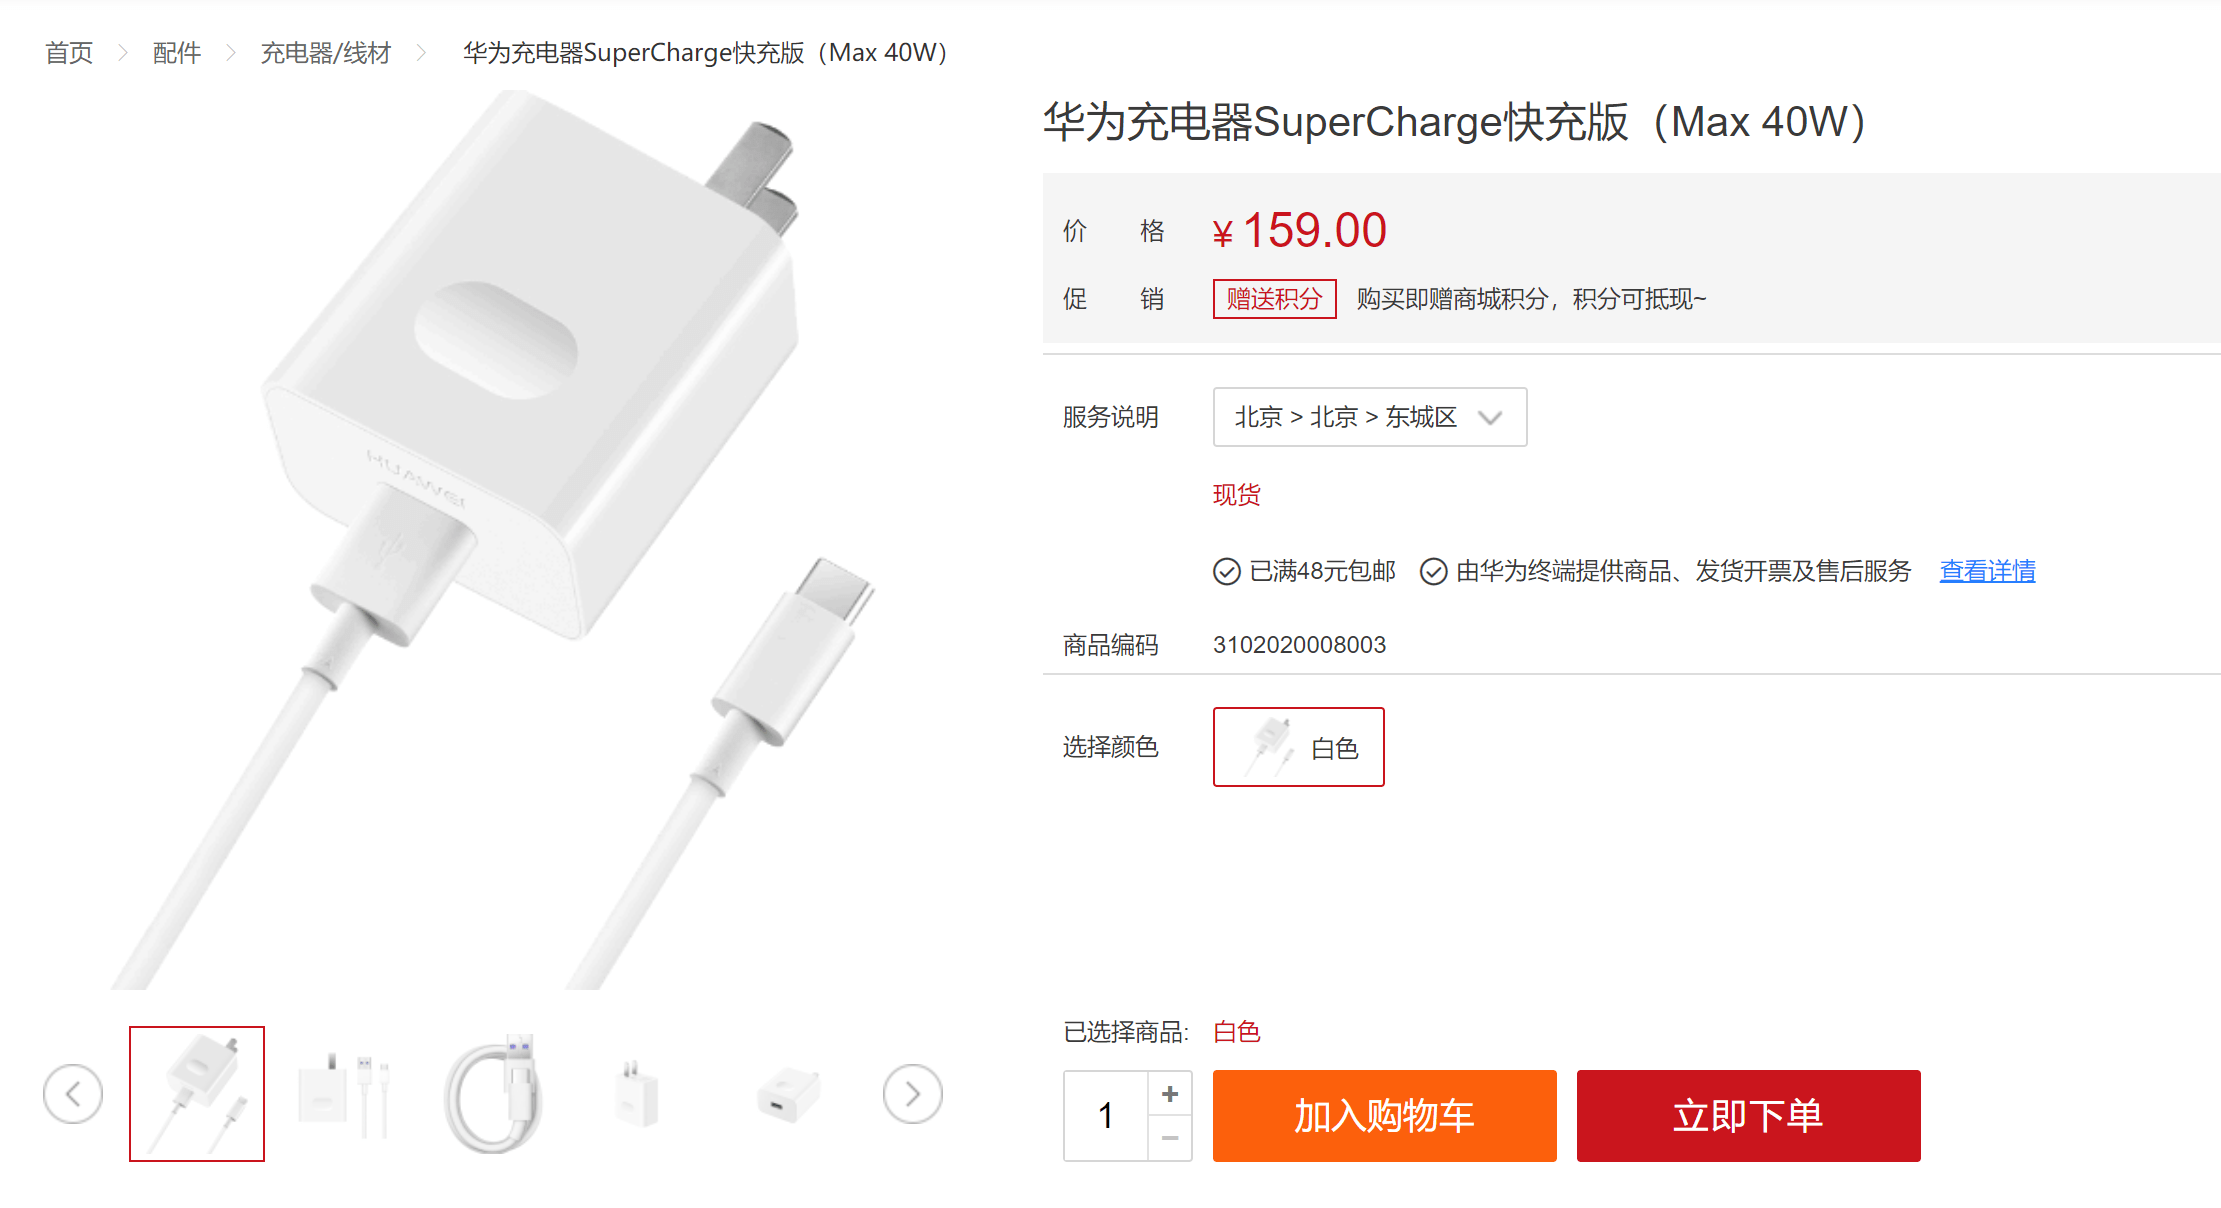Increase quantity with the plus button

[1170, 1094]
